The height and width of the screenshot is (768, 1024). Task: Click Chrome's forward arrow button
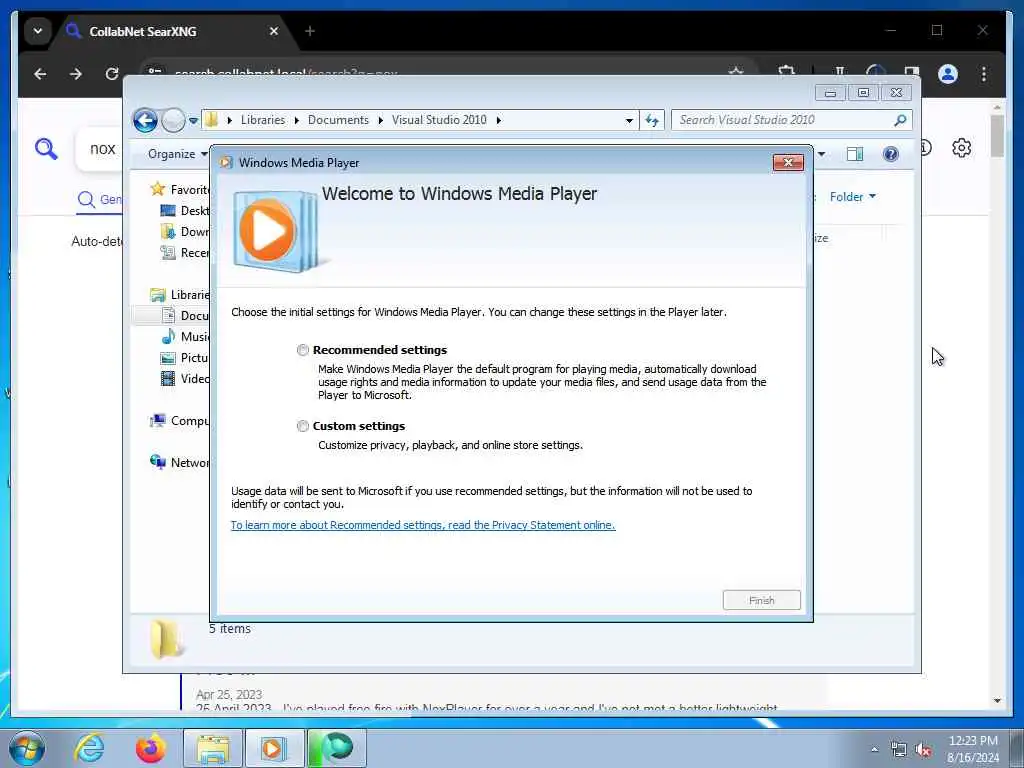[x=76, y=74]
